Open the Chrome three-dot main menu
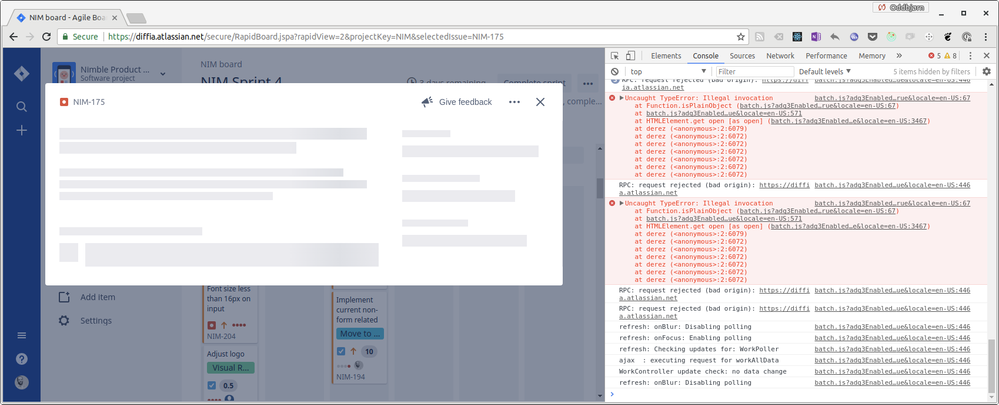The width and height of the screenshot is (999, 405). pyautogui.click(x=986, y=37)
